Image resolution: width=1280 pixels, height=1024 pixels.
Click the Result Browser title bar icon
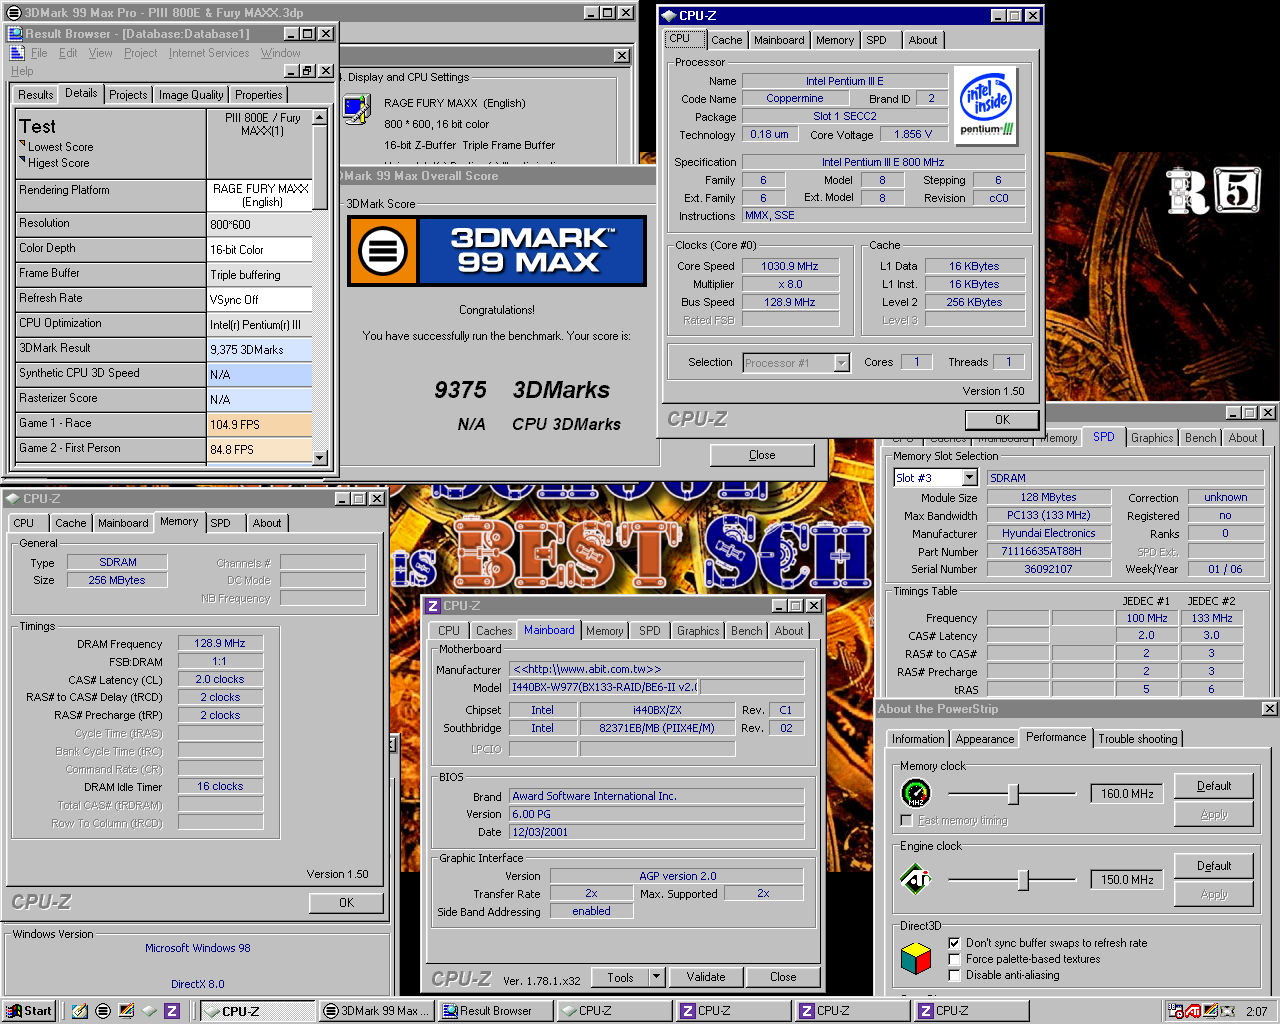coord(16,33)
